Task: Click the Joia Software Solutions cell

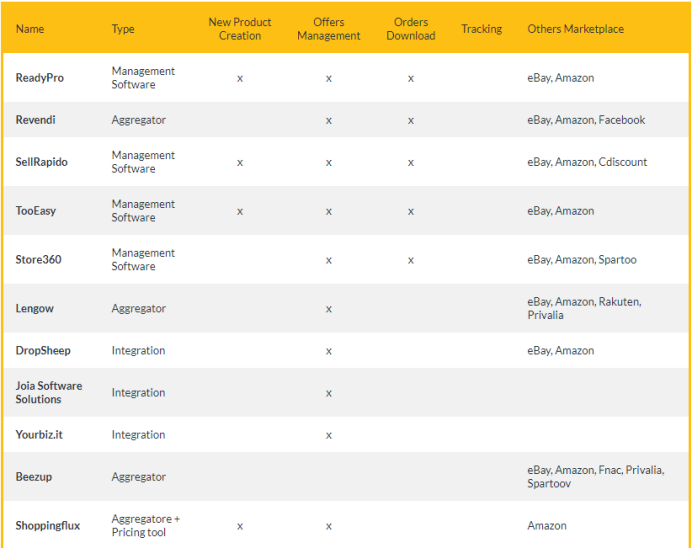Action: pyautogui.click(x=49, y=392)
